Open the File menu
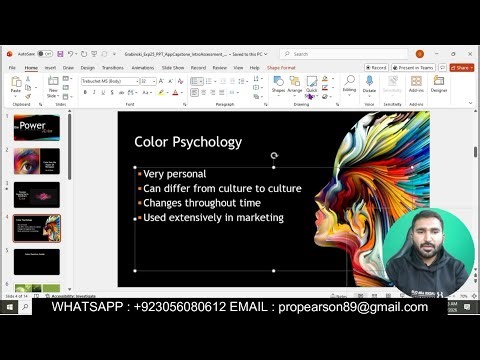Image resolution: width=480 pixels, height=360 pixels. pyautogui.click(x=12, y=68)
